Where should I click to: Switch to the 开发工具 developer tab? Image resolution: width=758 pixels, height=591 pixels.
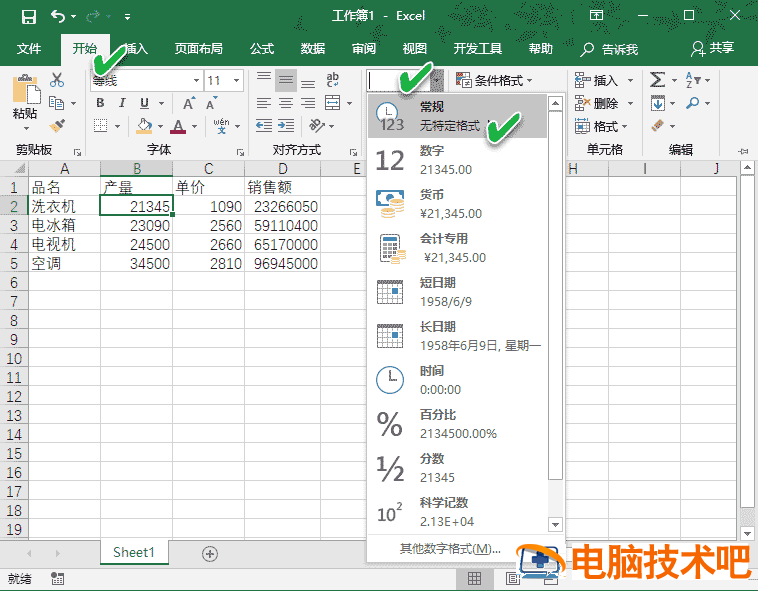(x=478, y=49)
